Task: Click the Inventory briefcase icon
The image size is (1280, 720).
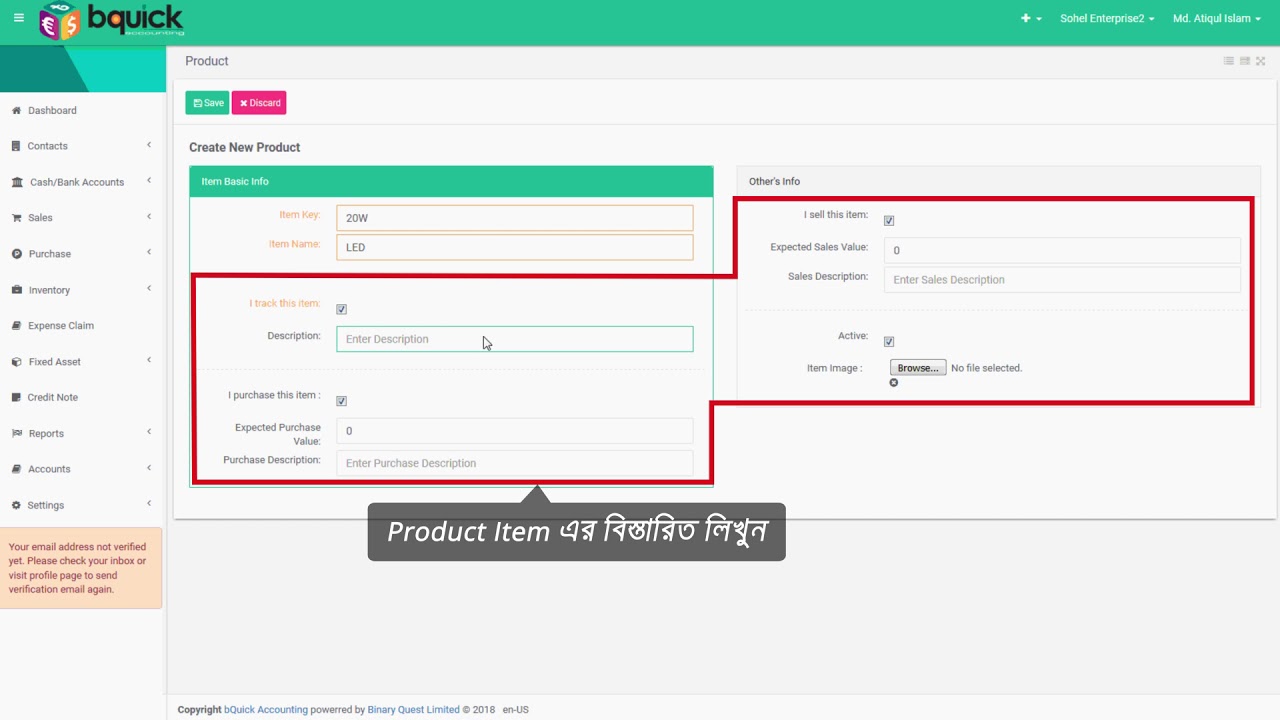Action: (x=17, y=290)
